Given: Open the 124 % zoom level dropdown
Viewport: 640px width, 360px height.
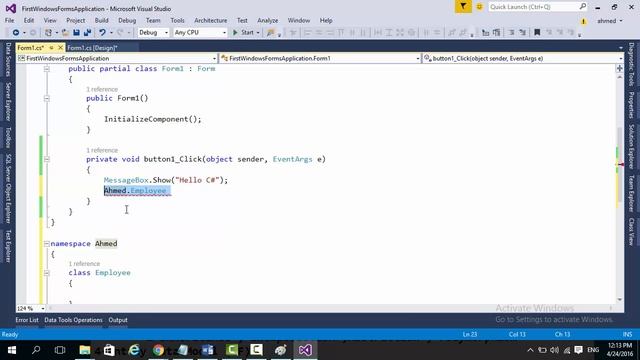Looking at the screenshot, I should (31, 309).
